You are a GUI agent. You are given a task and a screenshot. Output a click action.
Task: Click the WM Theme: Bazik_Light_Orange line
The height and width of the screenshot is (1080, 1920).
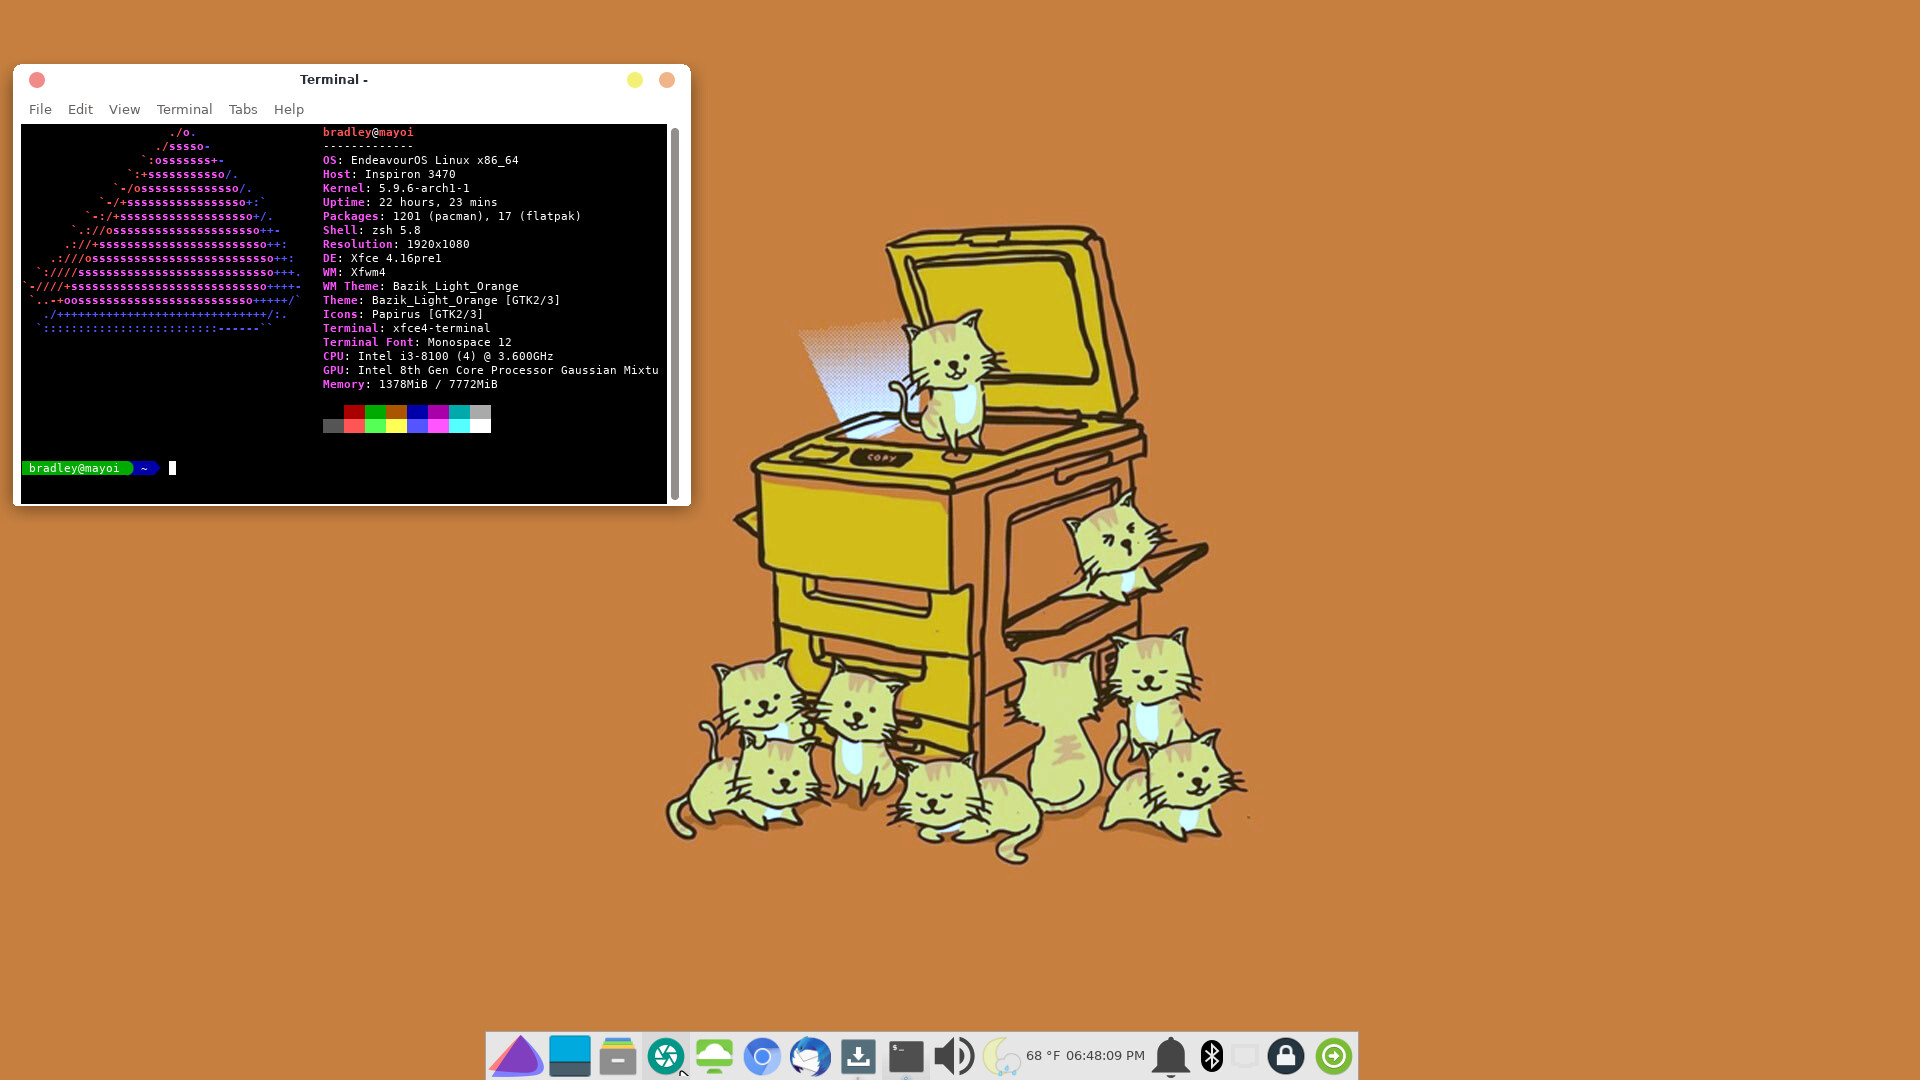pyautogui.click(x=421, y=286)
